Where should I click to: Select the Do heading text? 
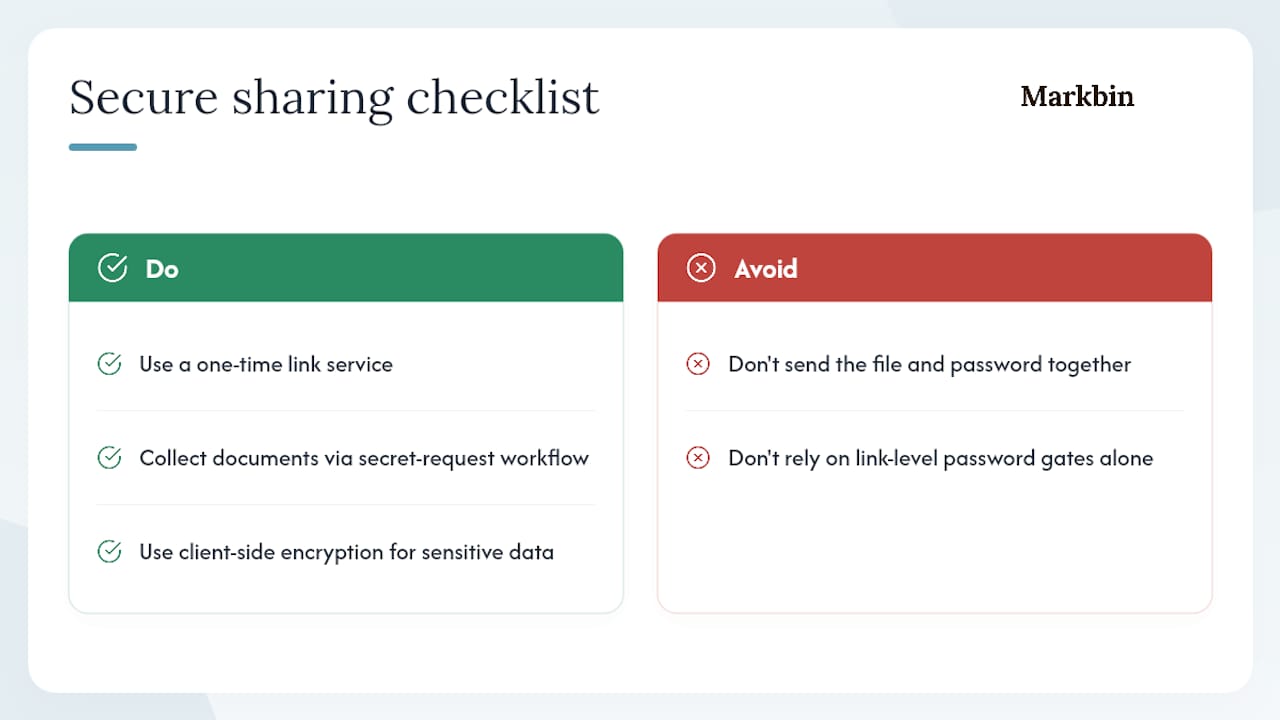tap(162, 269)
